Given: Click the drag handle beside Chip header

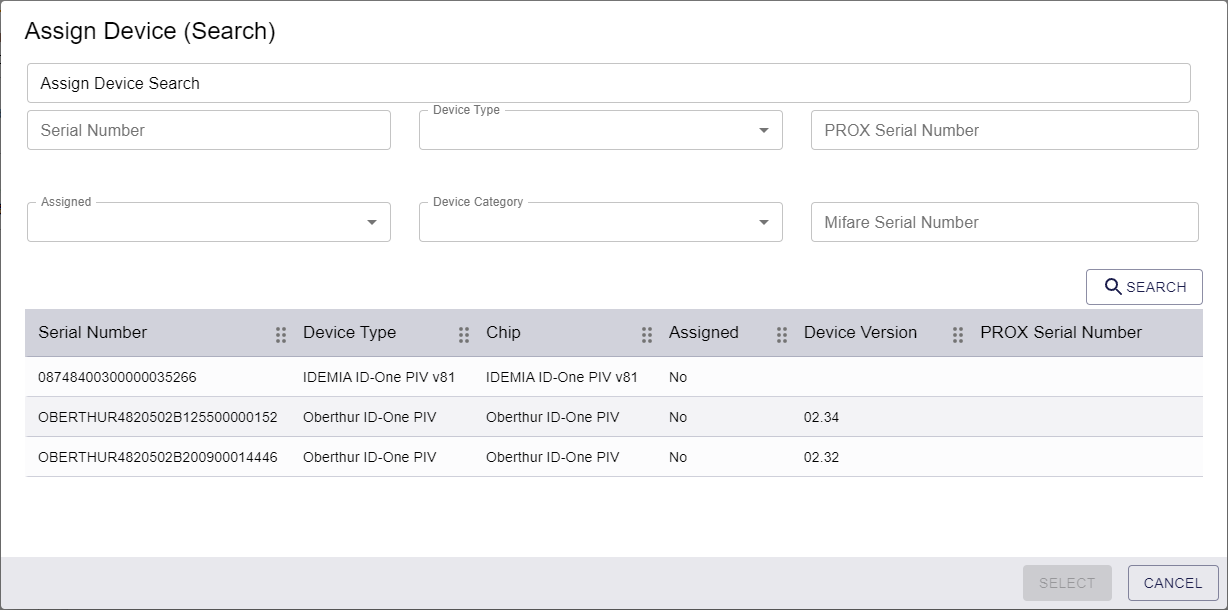Looking at the screenshot, I should pos(646,333).
